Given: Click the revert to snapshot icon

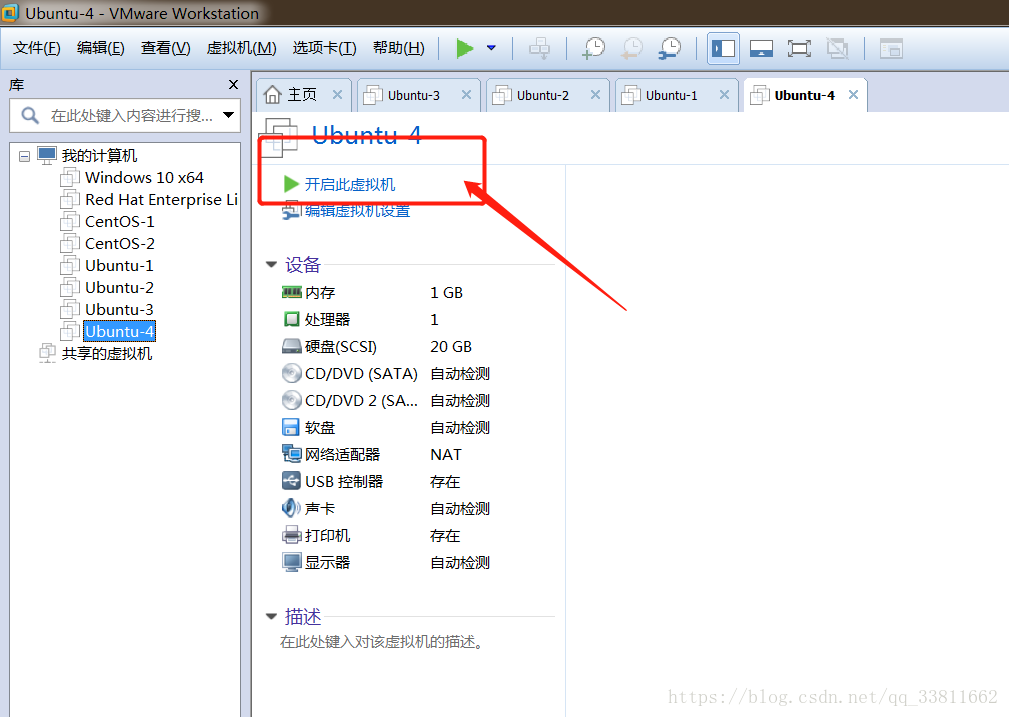Looking at the screenshot, I should [631, 48].
